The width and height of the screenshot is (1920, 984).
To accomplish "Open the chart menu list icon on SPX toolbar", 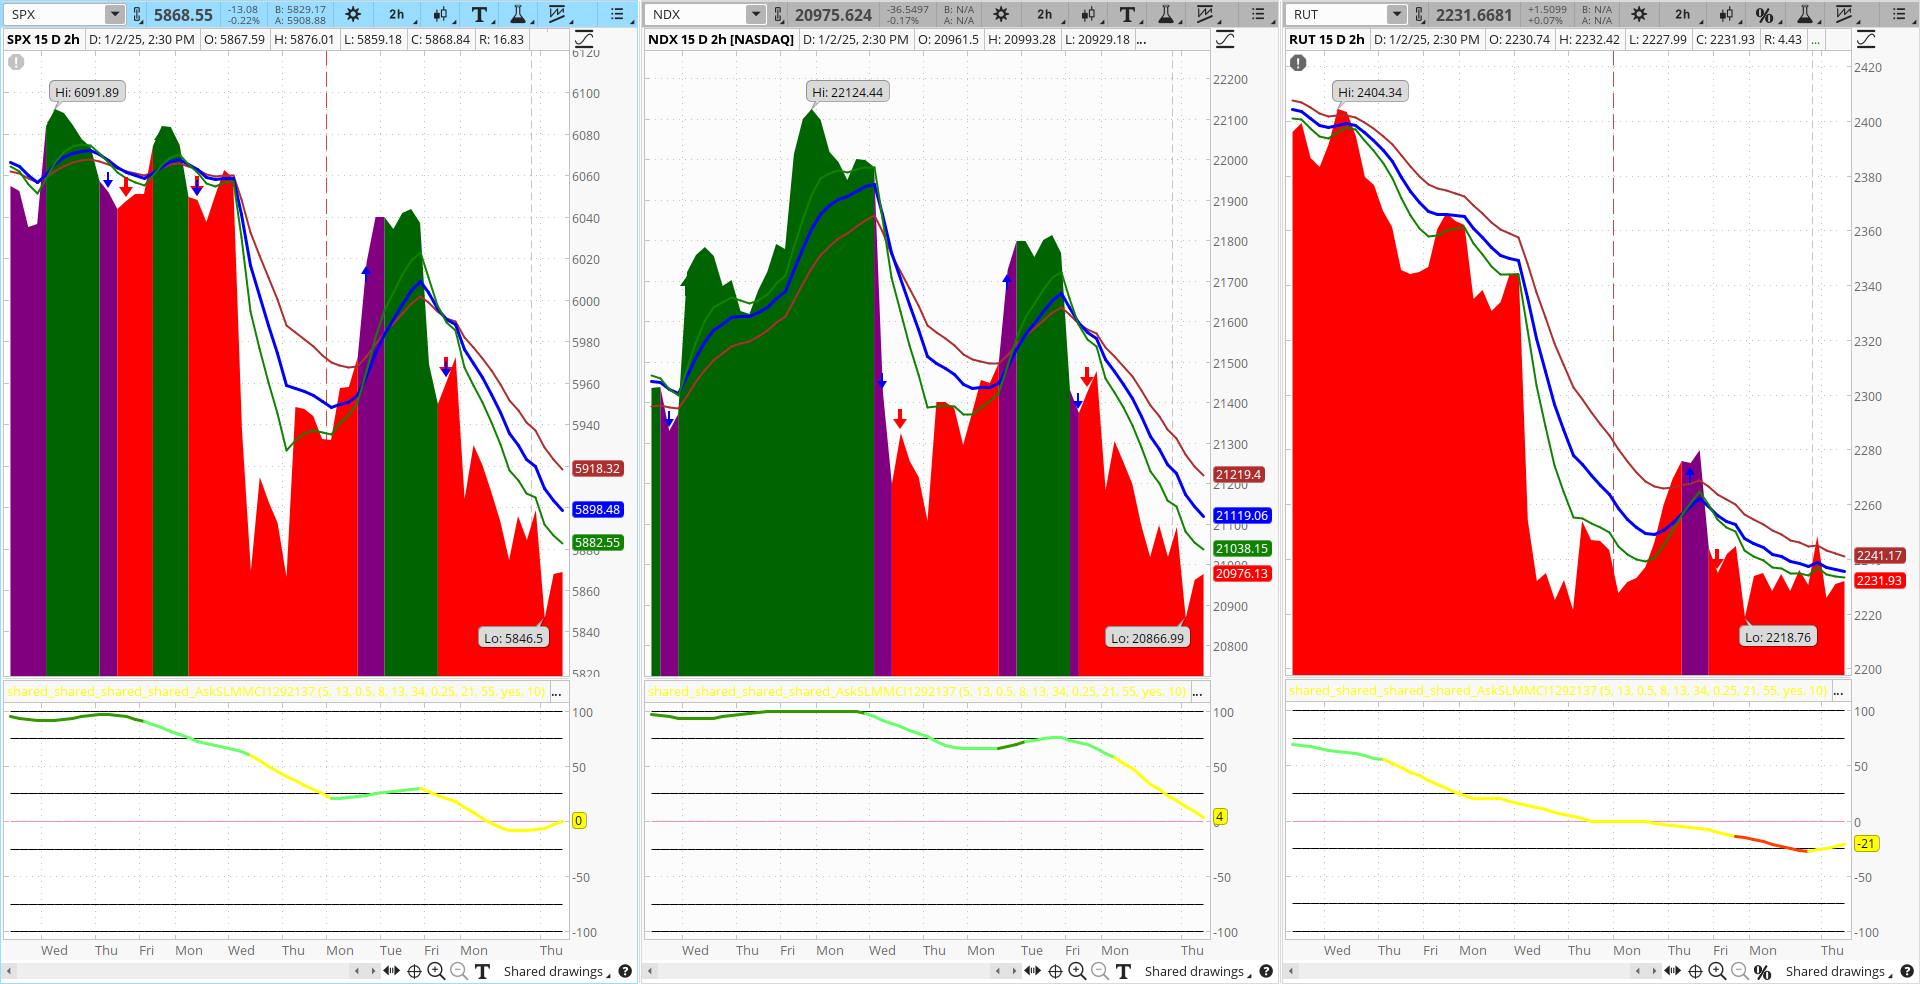I will pos(617,15).
